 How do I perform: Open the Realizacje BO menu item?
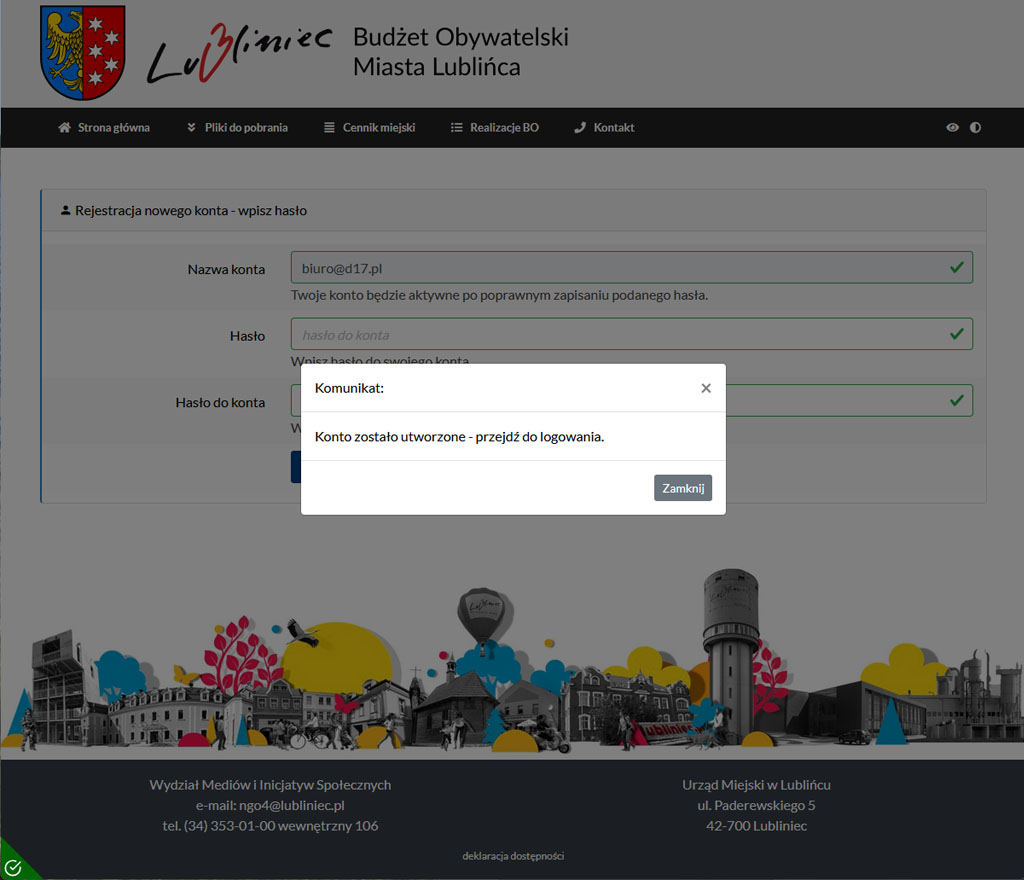pyautogui.click(x=494, y=128)
